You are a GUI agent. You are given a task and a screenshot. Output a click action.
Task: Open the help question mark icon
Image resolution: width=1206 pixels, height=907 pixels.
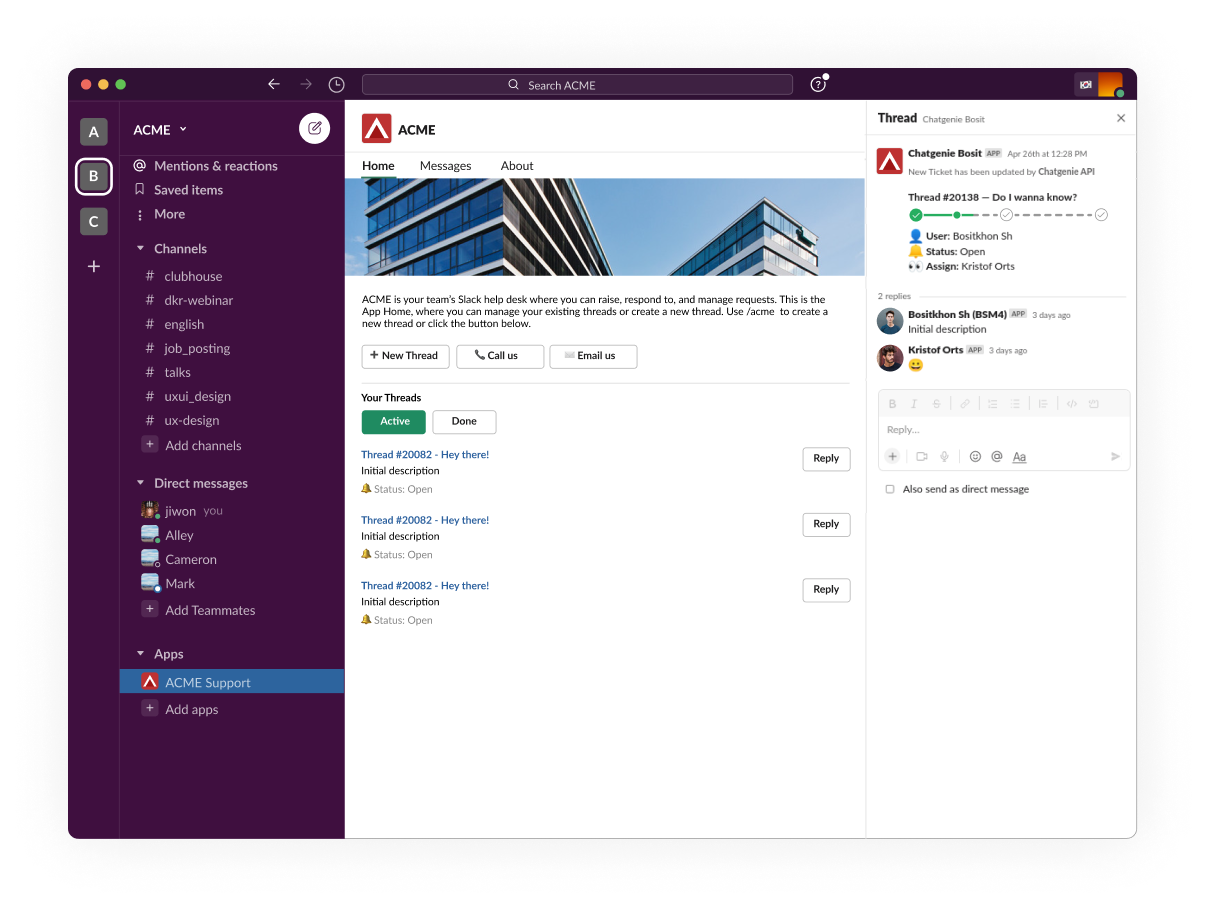pos(818,84)
